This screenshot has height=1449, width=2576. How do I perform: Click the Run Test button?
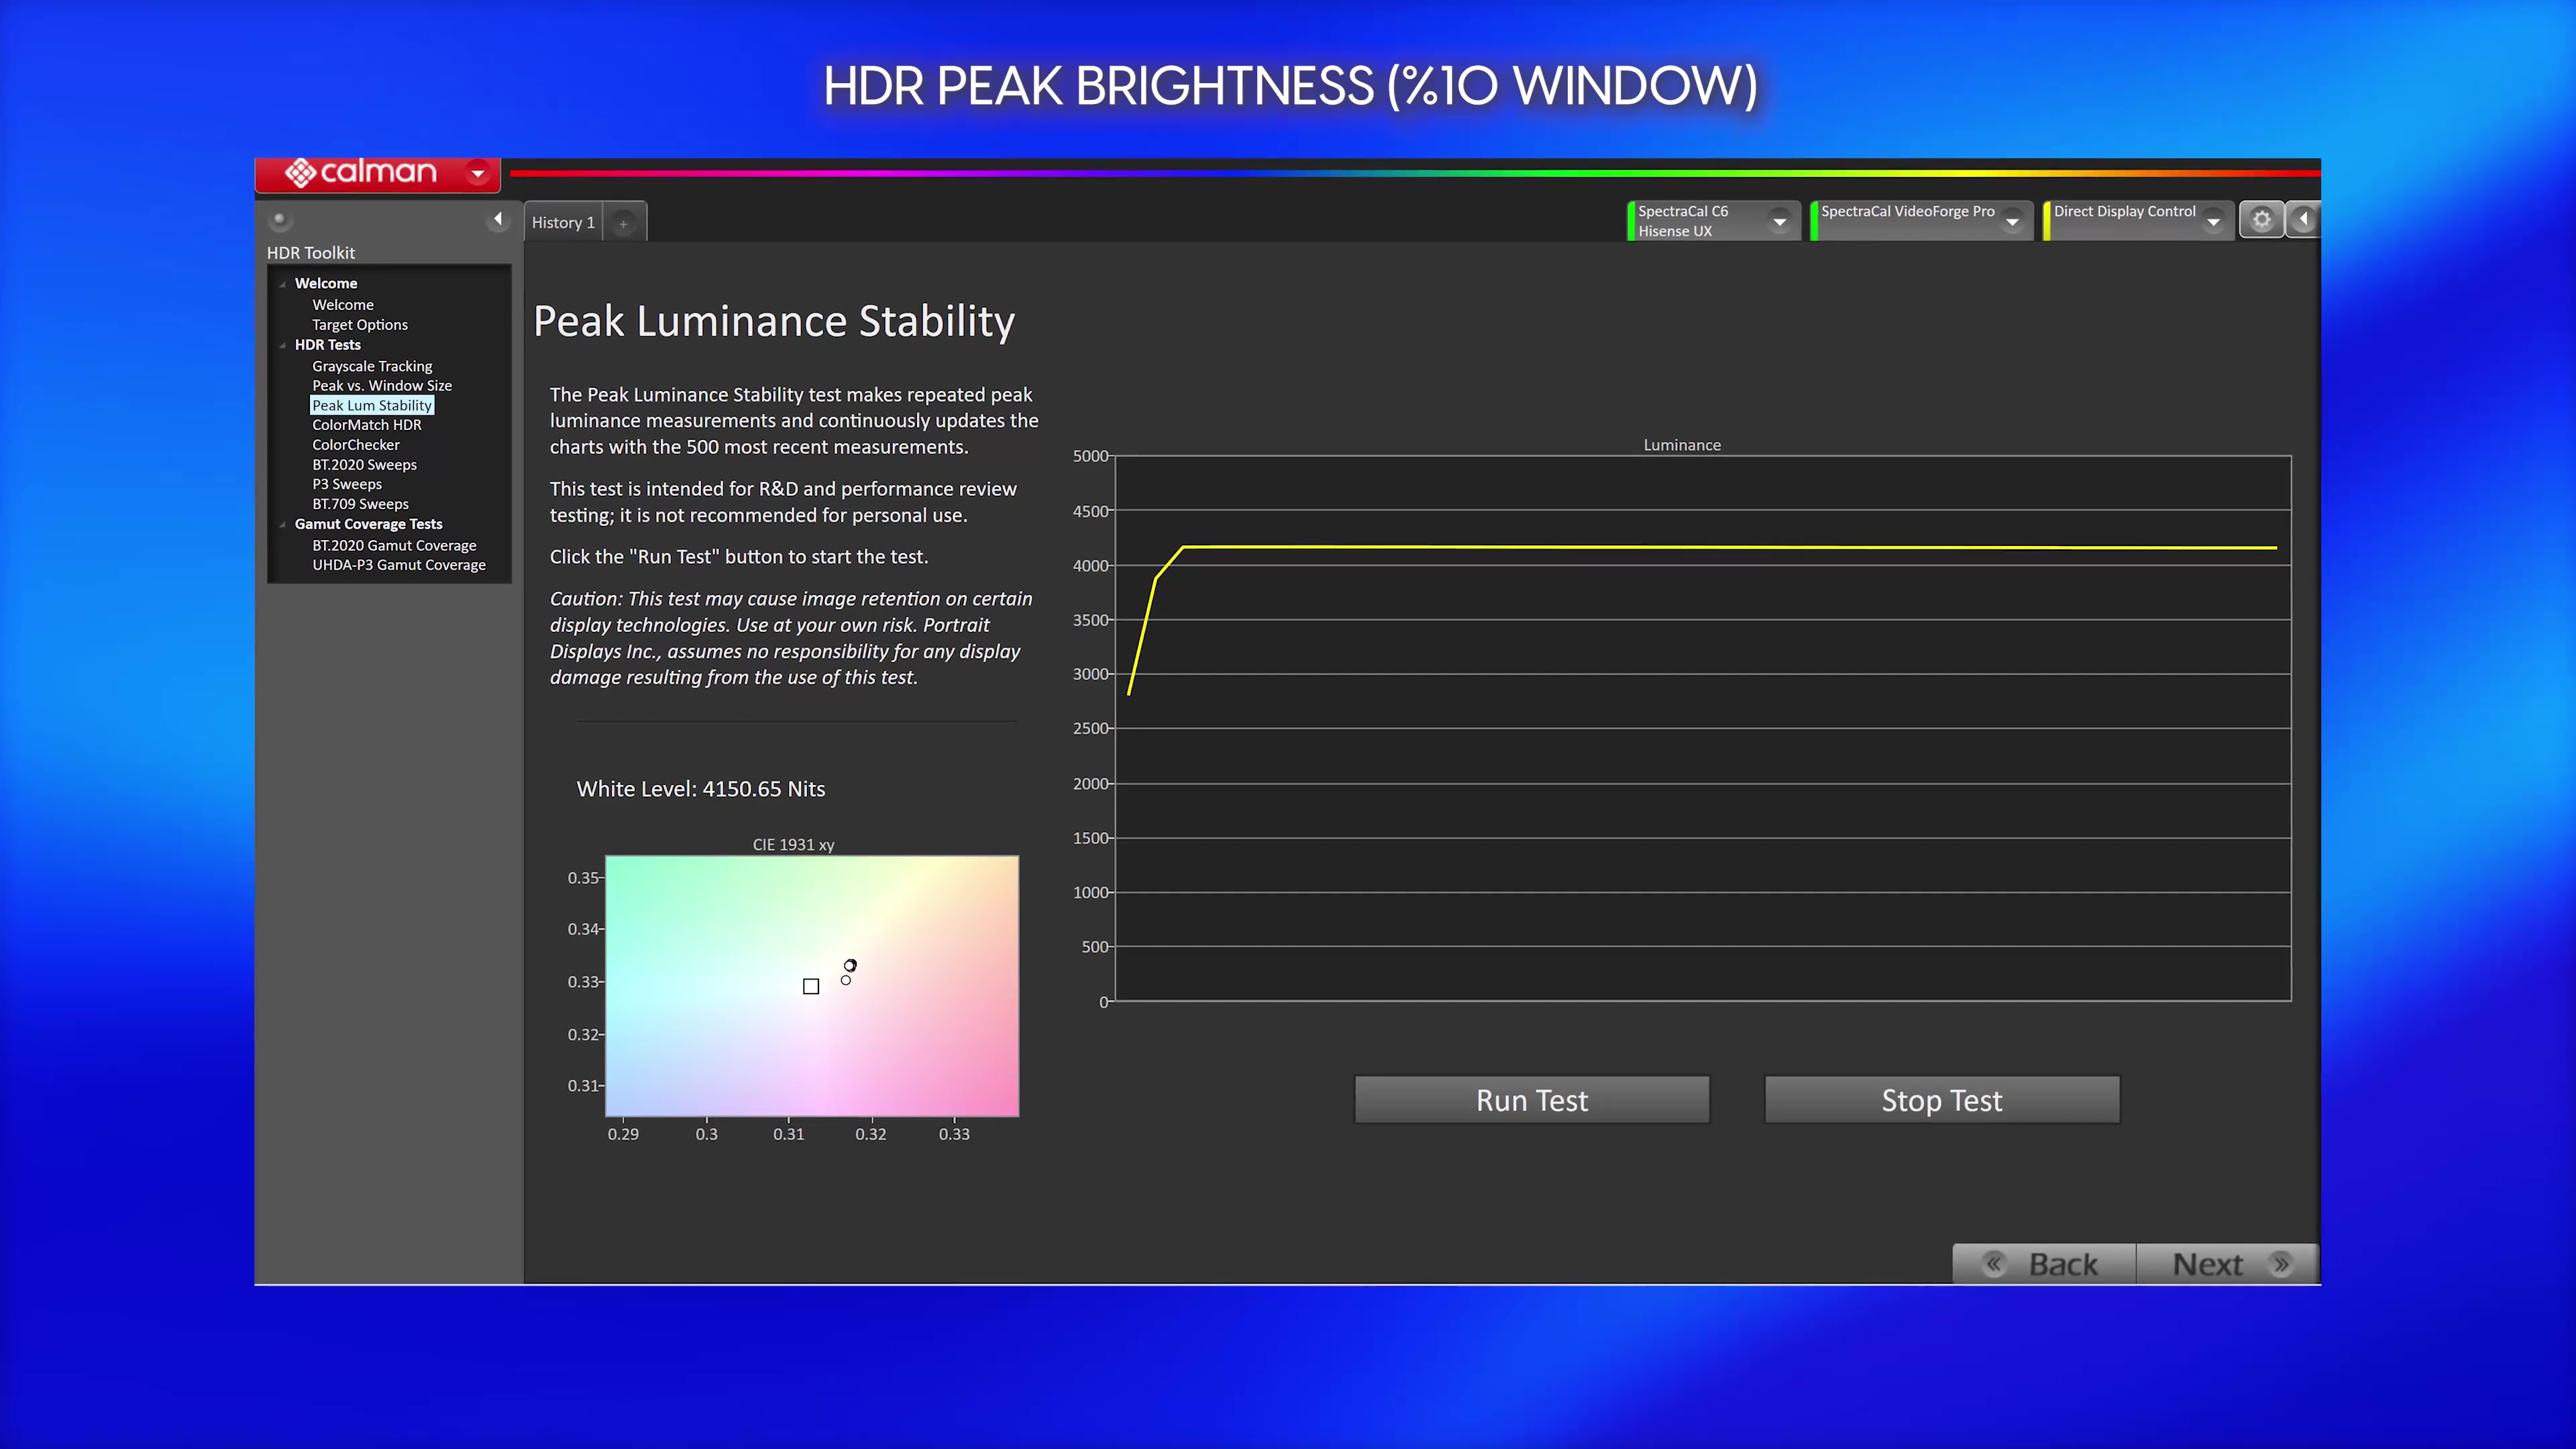coord(1532,1100)
